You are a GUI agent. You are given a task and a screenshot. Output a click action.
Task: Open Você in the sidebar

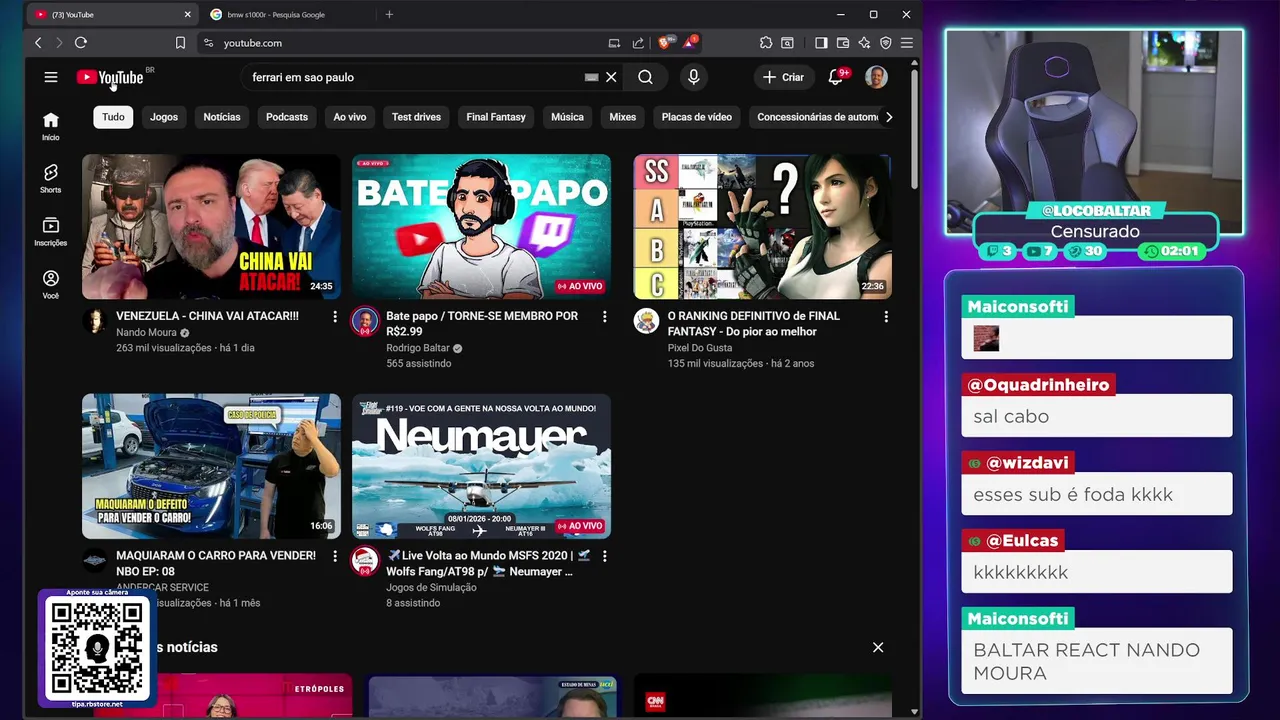51,285
